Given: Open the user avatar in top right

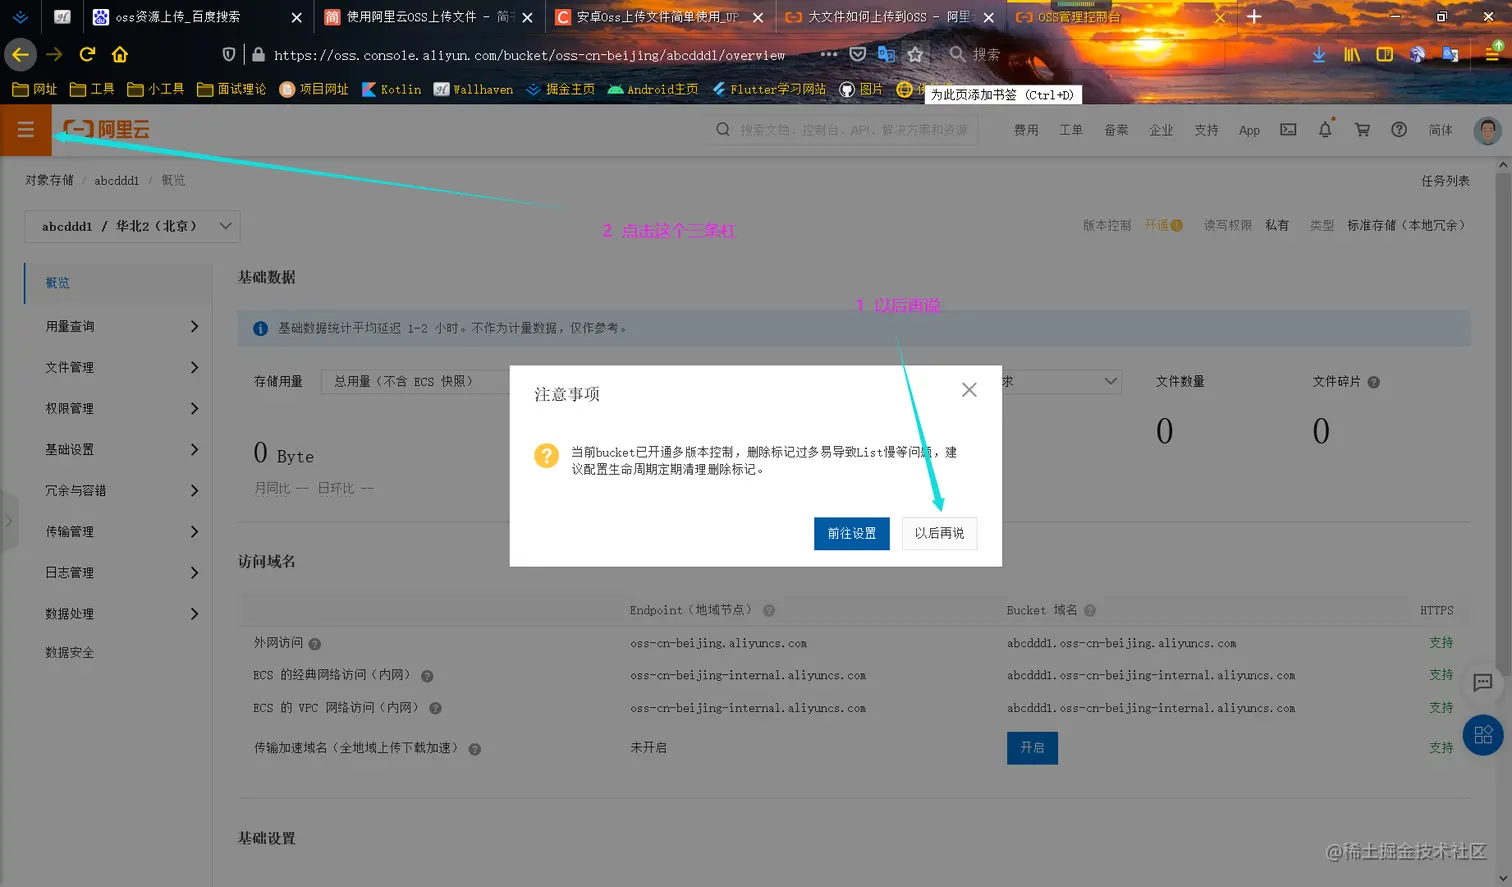Looking at the screenshot, I should (x=1487, y=129).
